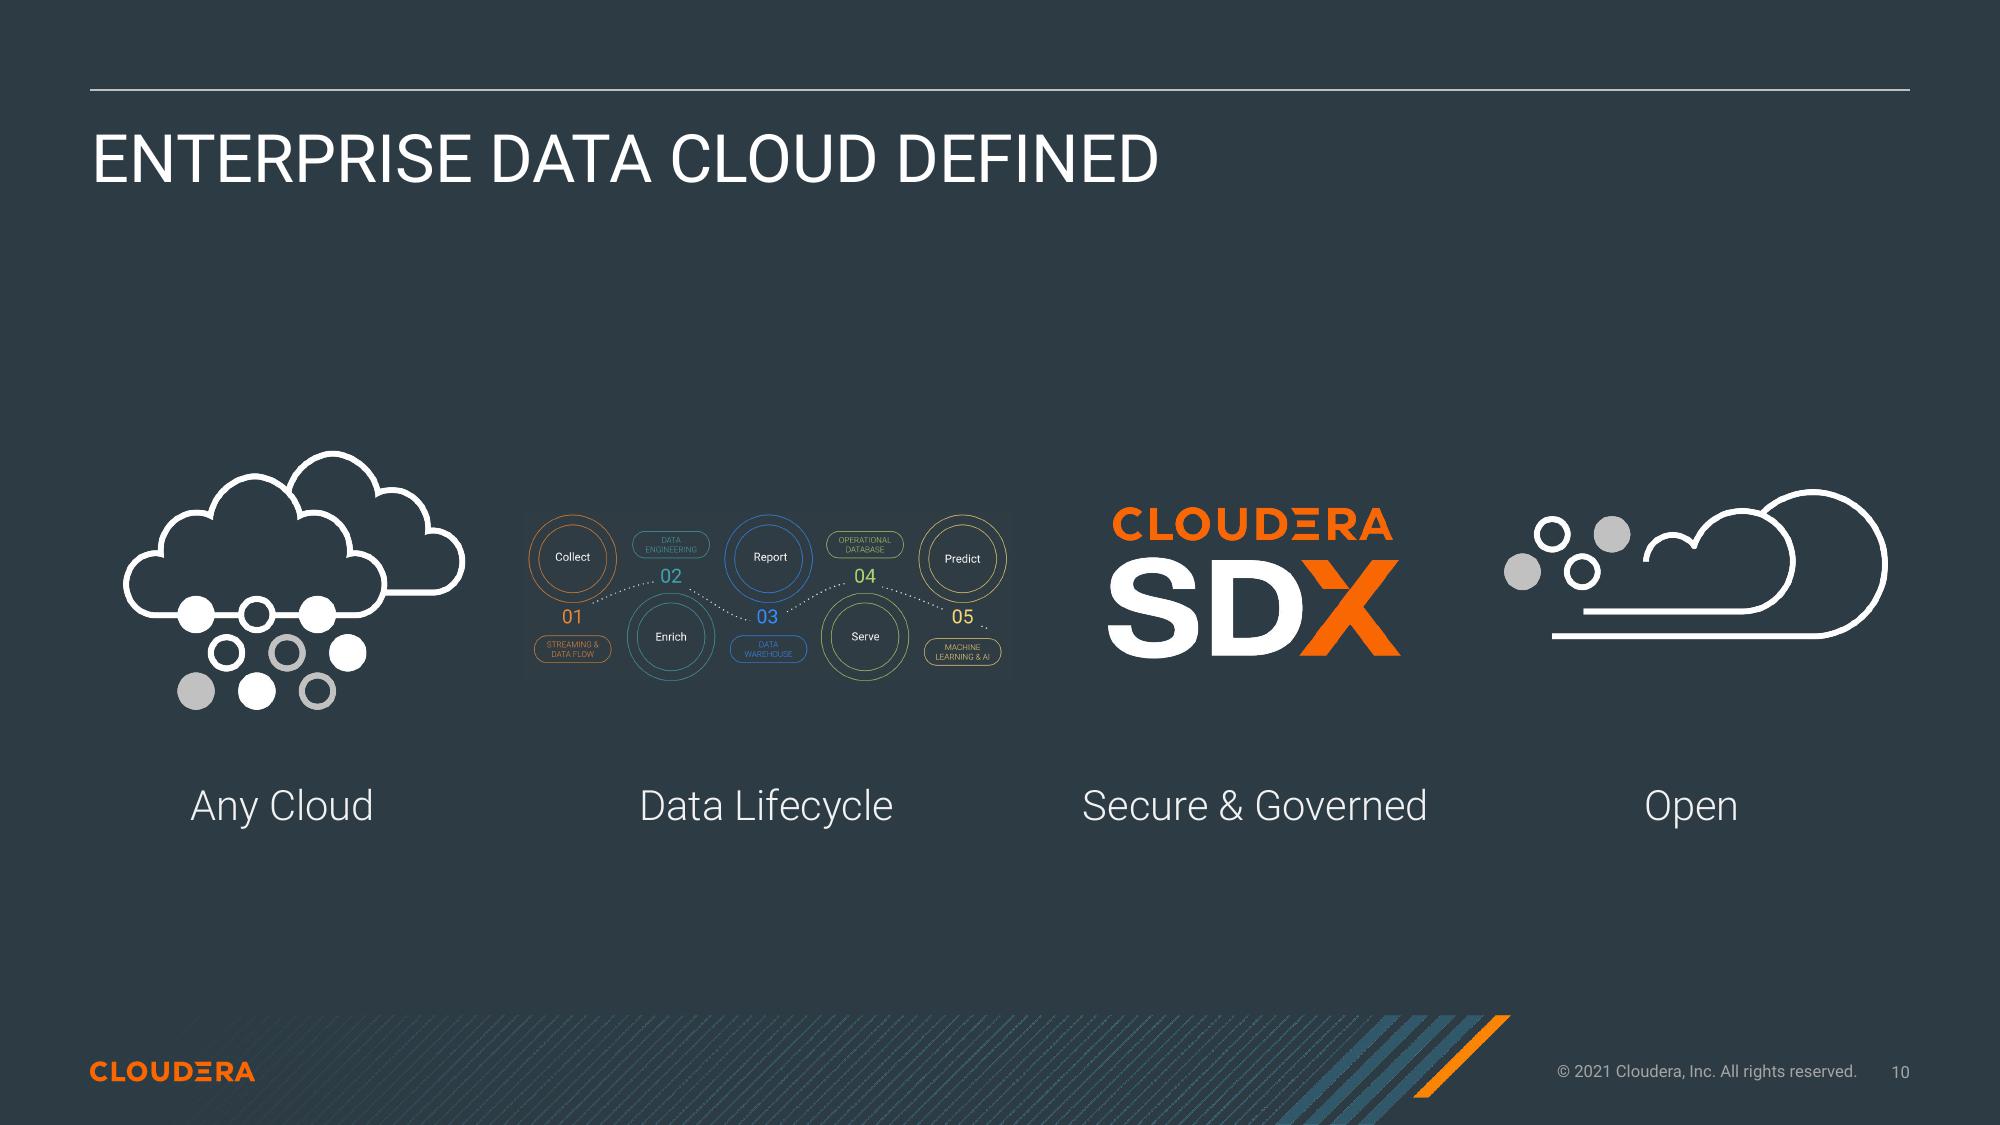Toggle the Data Engineering step 02
Image resolution: width=2000 pixels, height=1125 pixels.
[x=669, y=536]
